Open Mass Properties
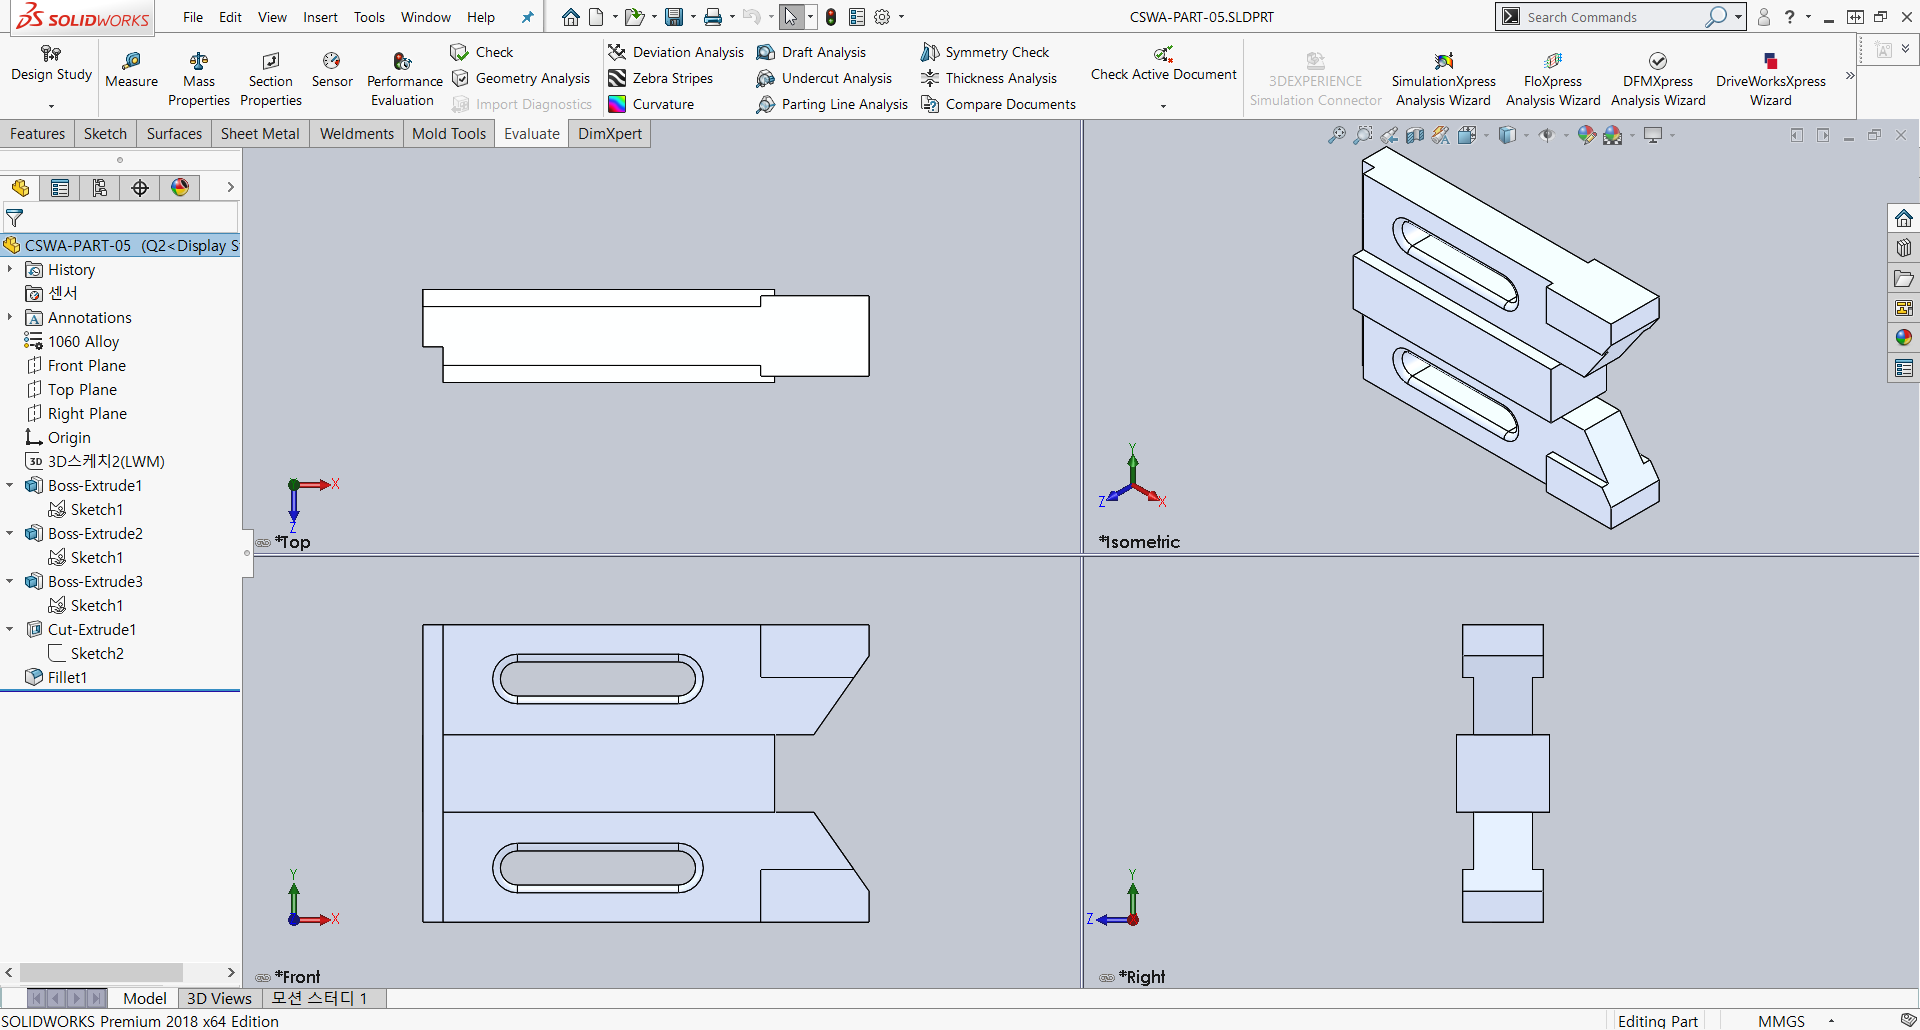The height and width of the screenshot is (1030, 1920). [x=199, y=78]
